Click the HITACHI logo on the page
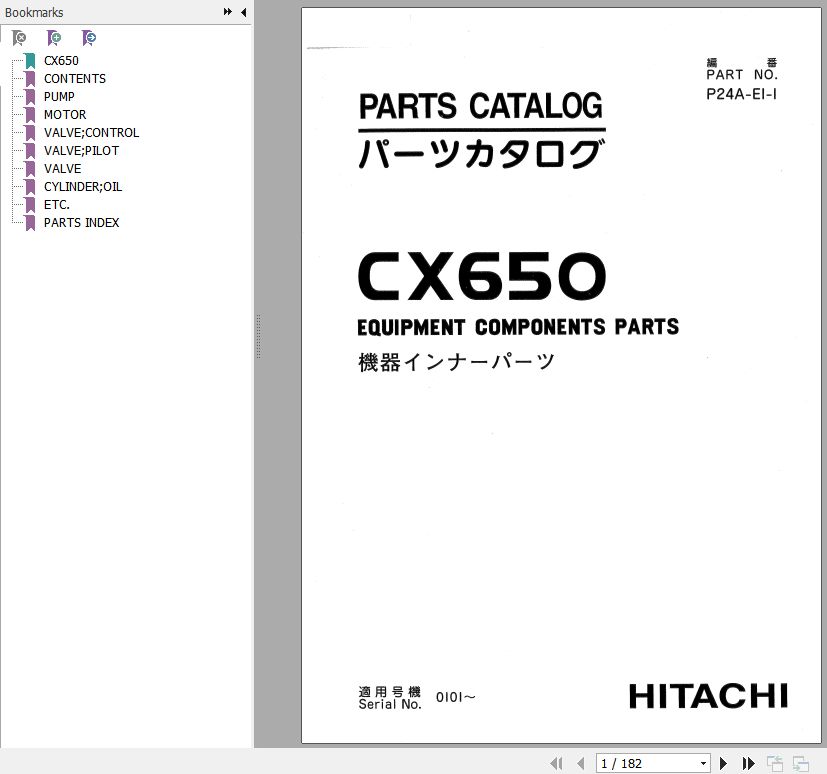The image size is (827, 774). pyautogui.click(x=708, y=696)
